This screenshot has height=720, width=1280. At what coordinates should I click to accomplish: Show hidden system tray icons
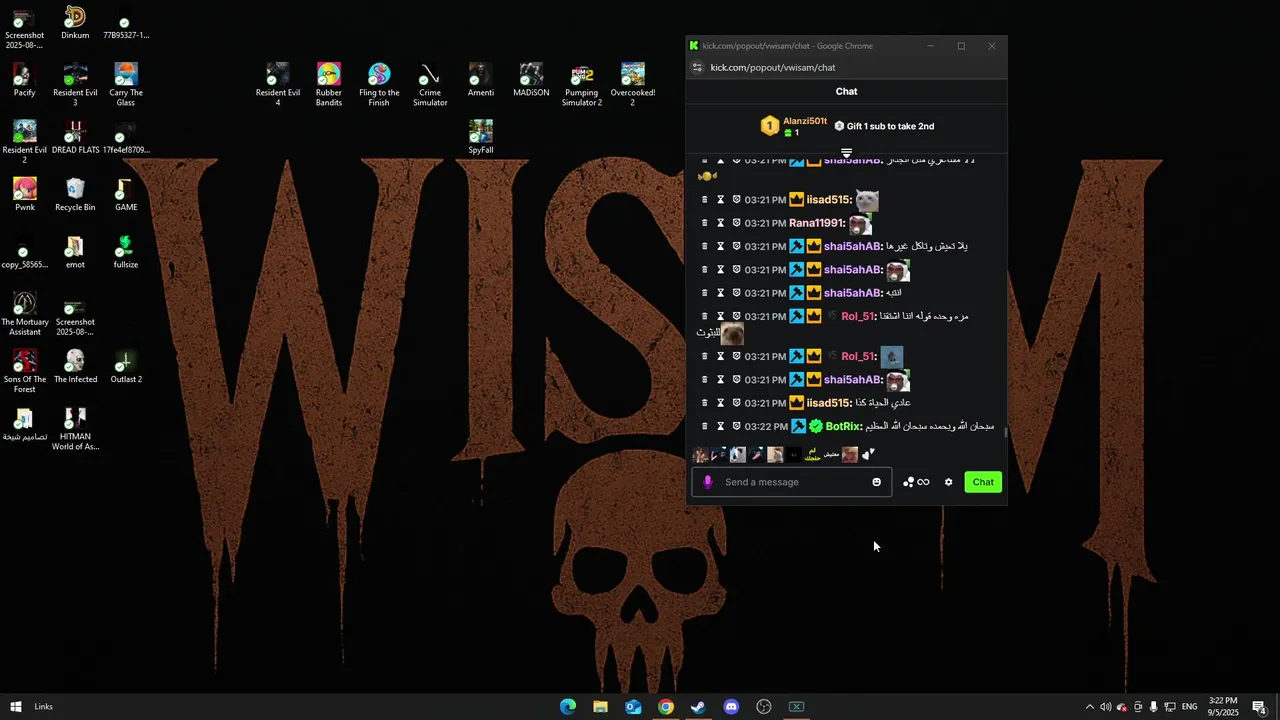[x=1090, y=707]
